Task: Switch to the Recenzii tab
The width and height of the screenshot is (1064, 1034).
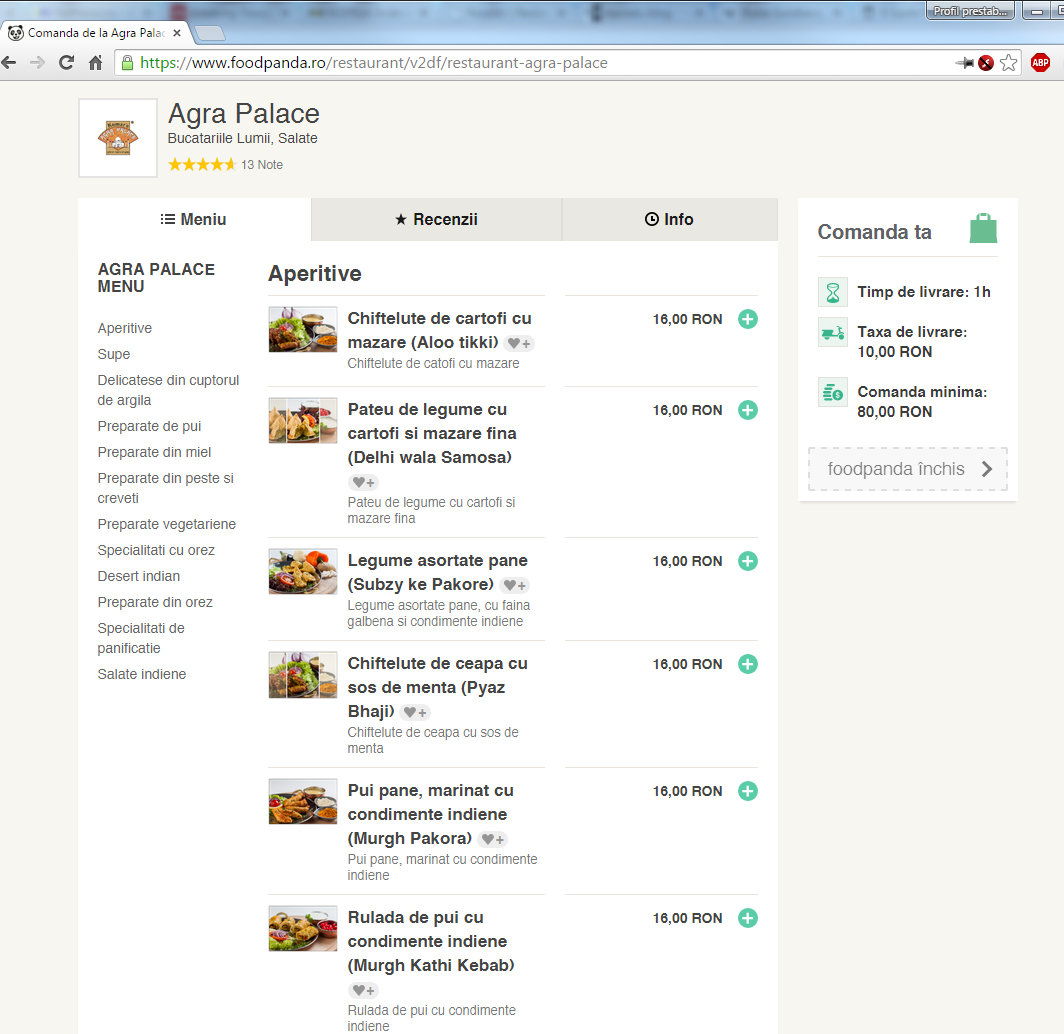Action: pos(436,219)
